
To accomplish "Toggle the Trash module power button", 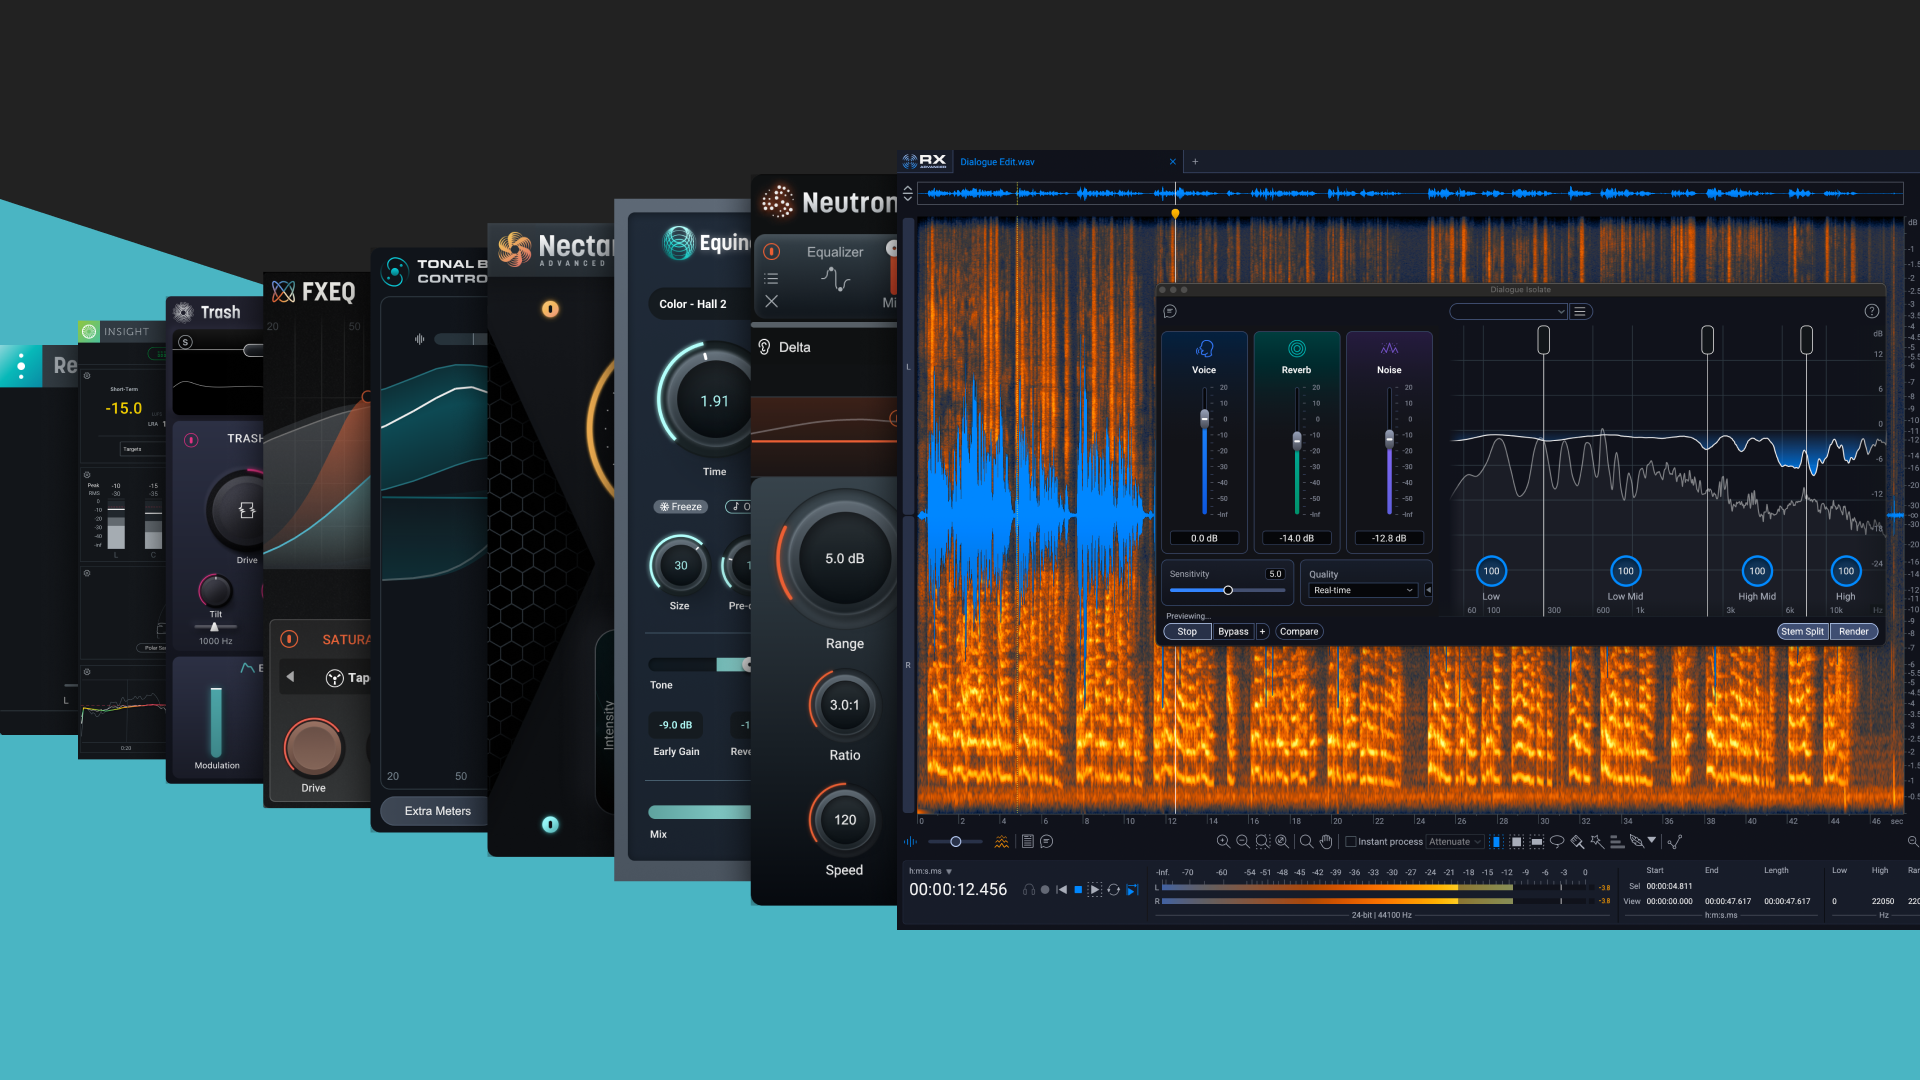I will [x=191, y=439].
